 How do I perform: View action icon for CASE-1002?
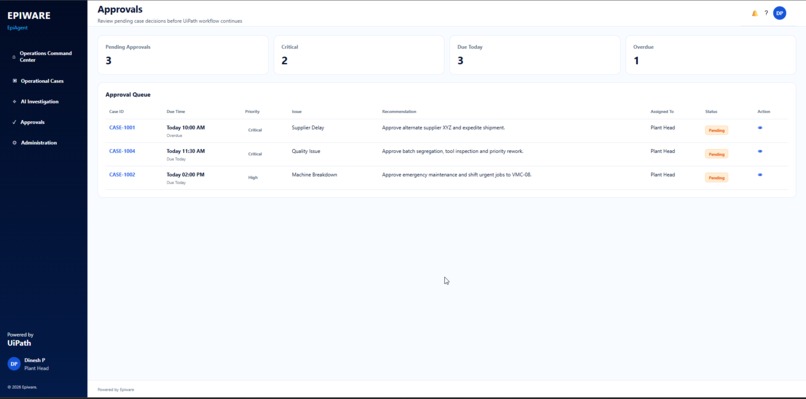coord(760,175)
